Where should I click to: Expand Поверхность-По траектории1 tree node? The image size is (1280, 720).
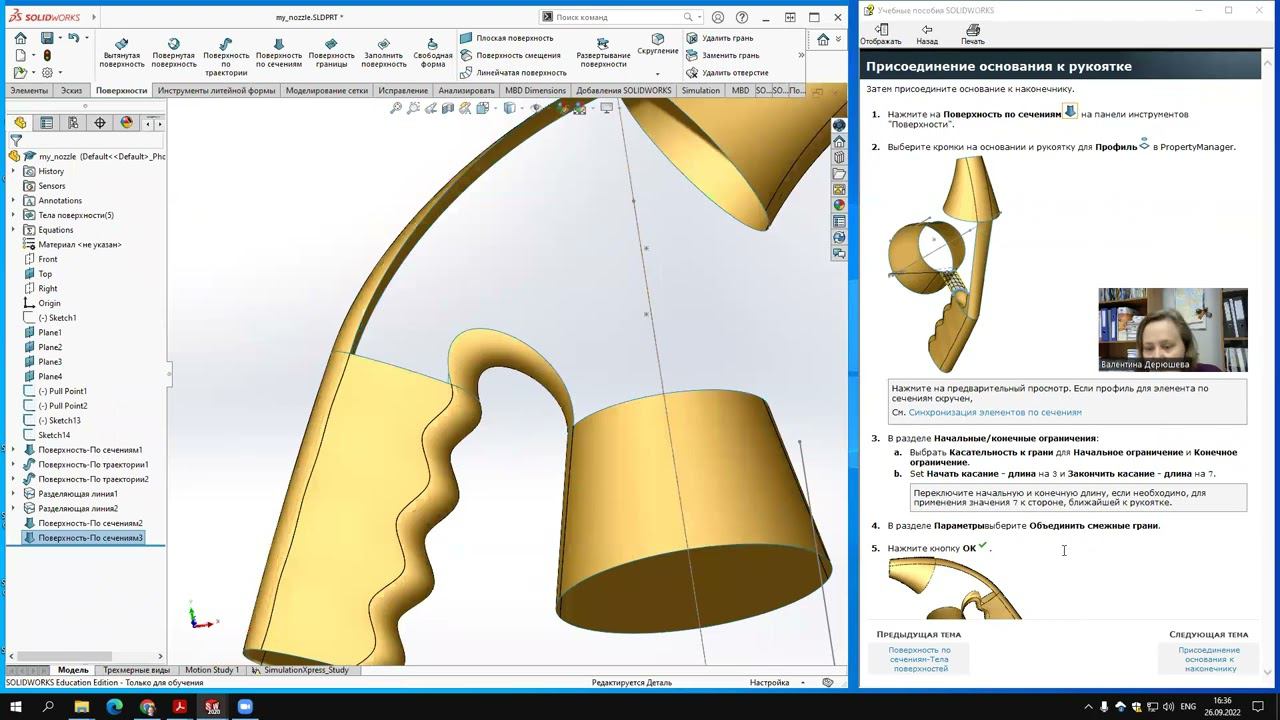click(x=14, y=464)
